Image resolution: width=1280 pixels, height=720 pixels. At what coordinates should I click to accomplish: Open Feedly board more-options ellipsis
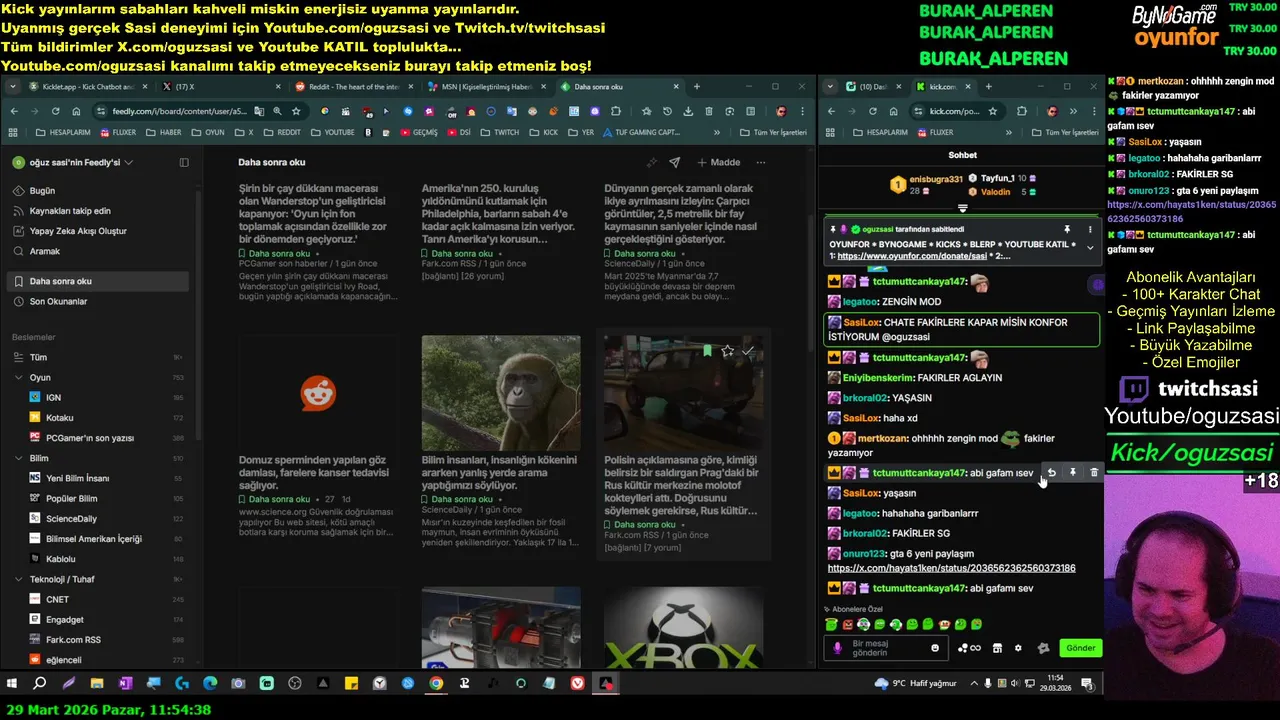point(761,162)
